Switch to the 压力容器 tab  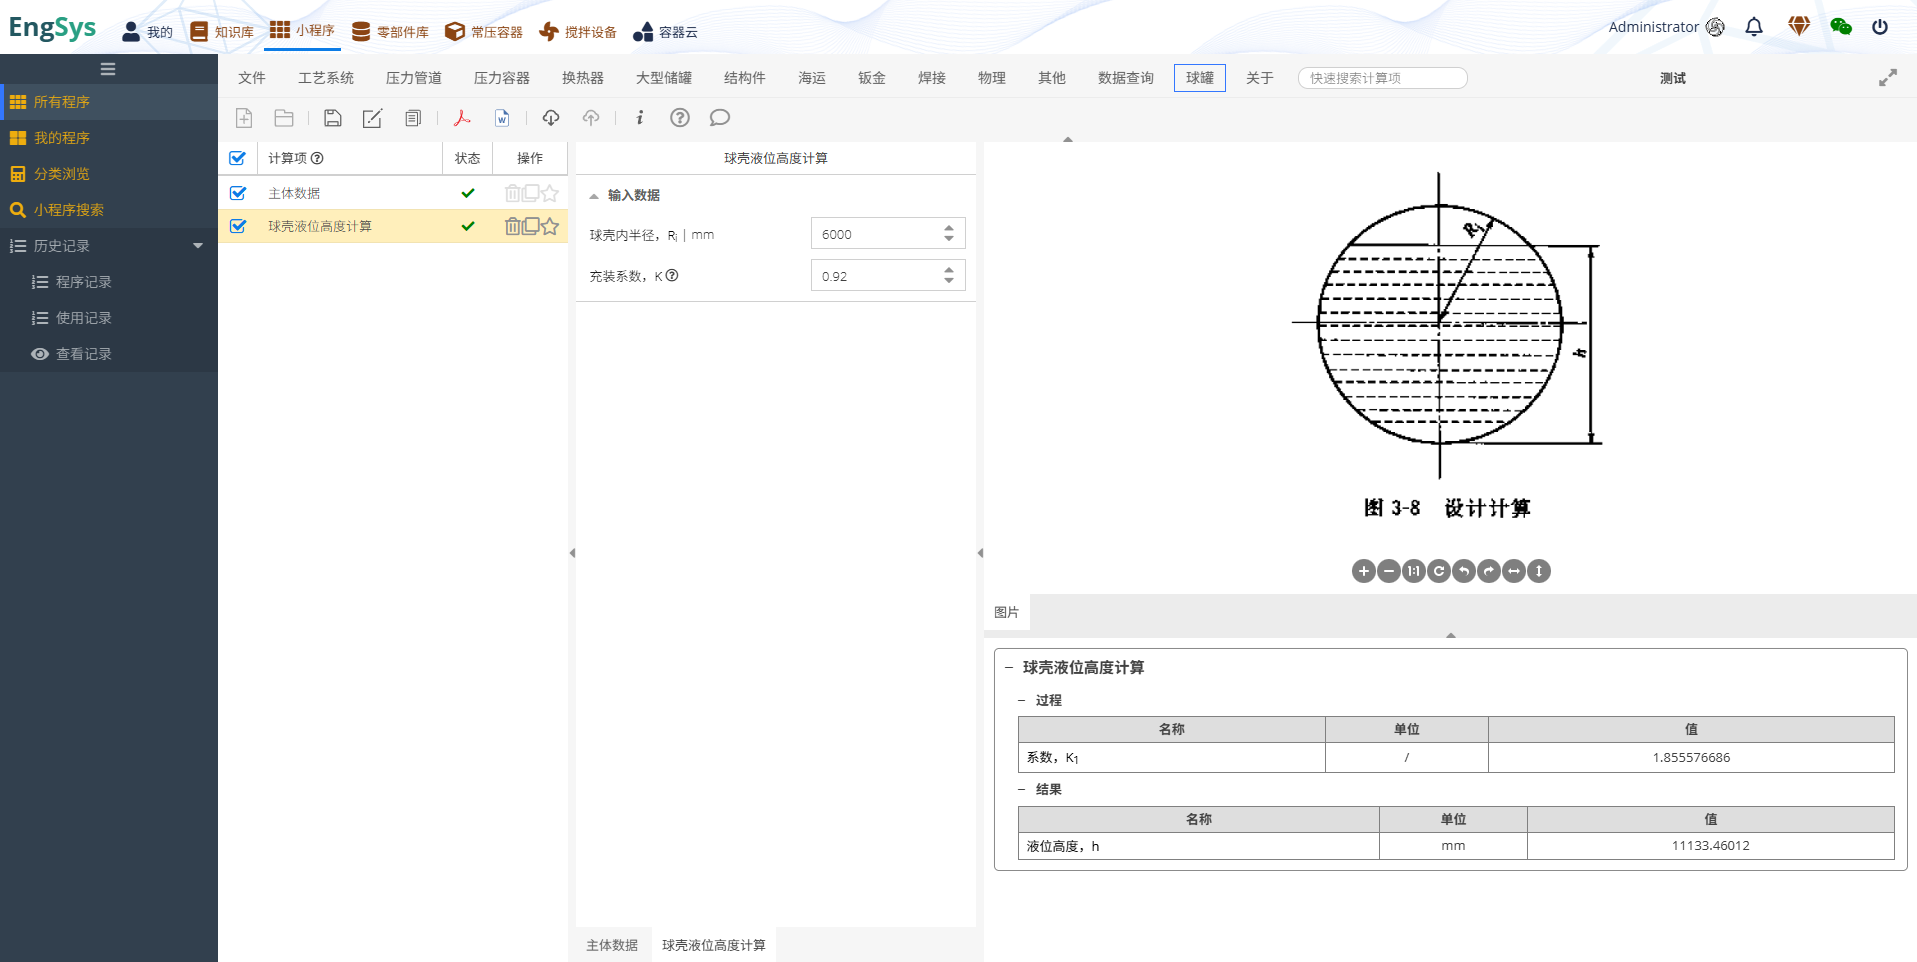(500, 77)
